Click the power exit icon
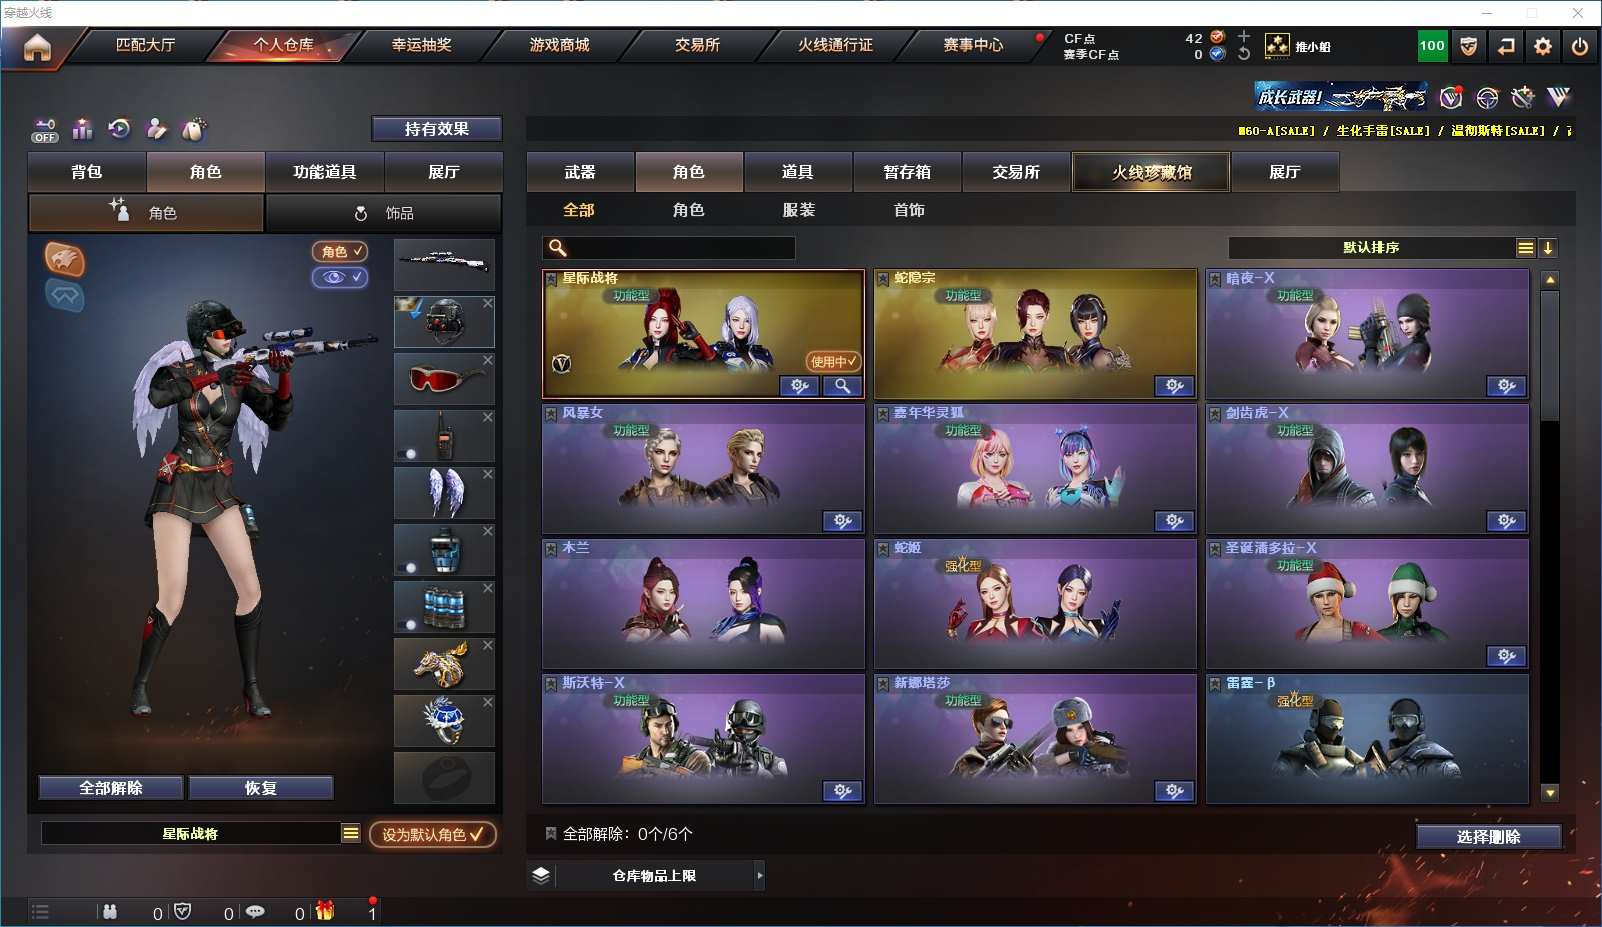Image resolution: width=1602 pixels, height=927 pixels. (1580, 46)
